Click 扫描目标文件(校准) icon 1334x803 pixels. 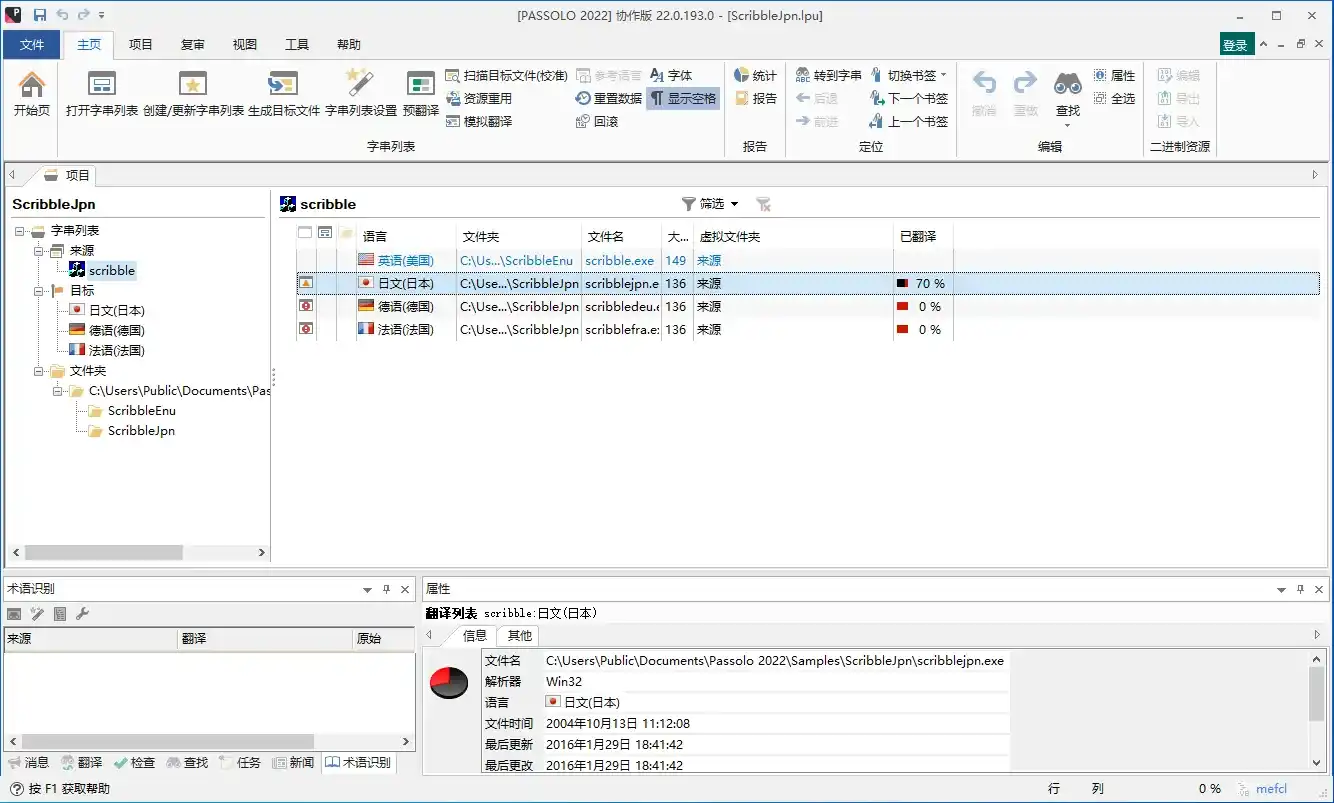pos(453,76)
